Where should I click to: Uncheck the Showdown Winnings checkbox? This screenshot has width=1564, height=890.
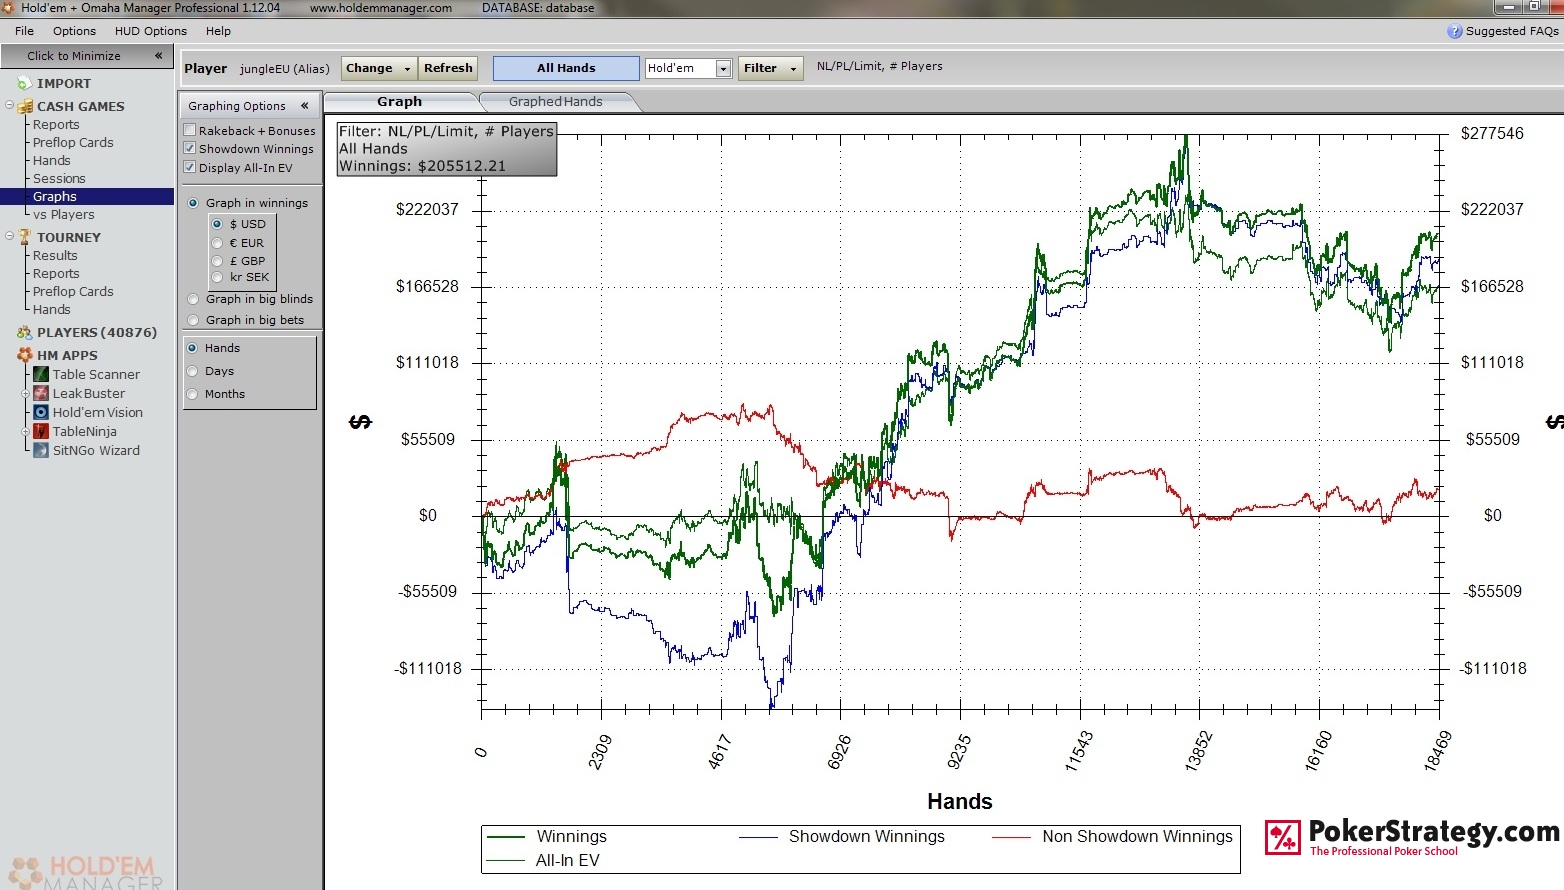click(190, 148)
